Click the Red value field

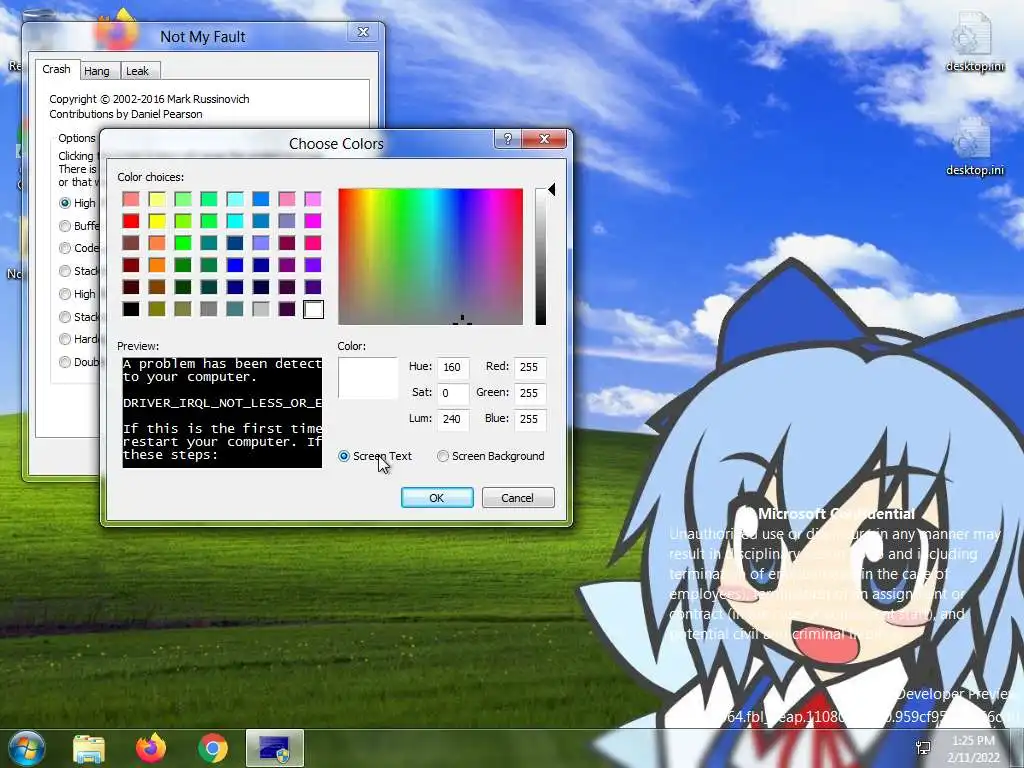[x=530, y=367]
